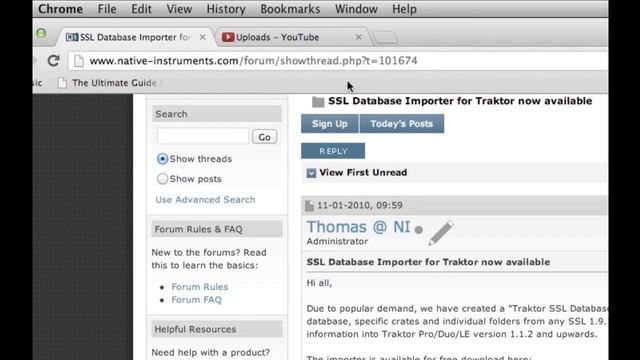The width and height of the screenshot is (640, 360).
Task: Close the Uploads YouTube tab
Action: 358,37
